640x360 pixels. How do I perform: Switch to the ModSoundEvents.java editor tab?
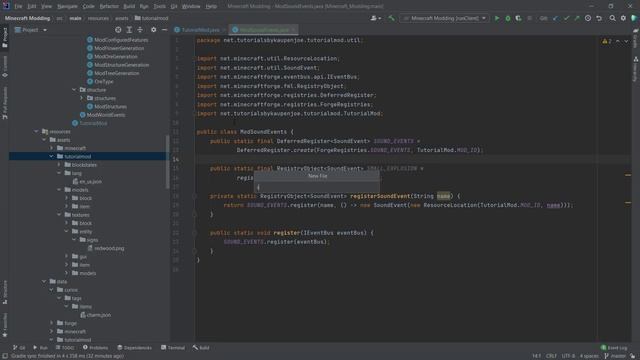coord(263,30)
